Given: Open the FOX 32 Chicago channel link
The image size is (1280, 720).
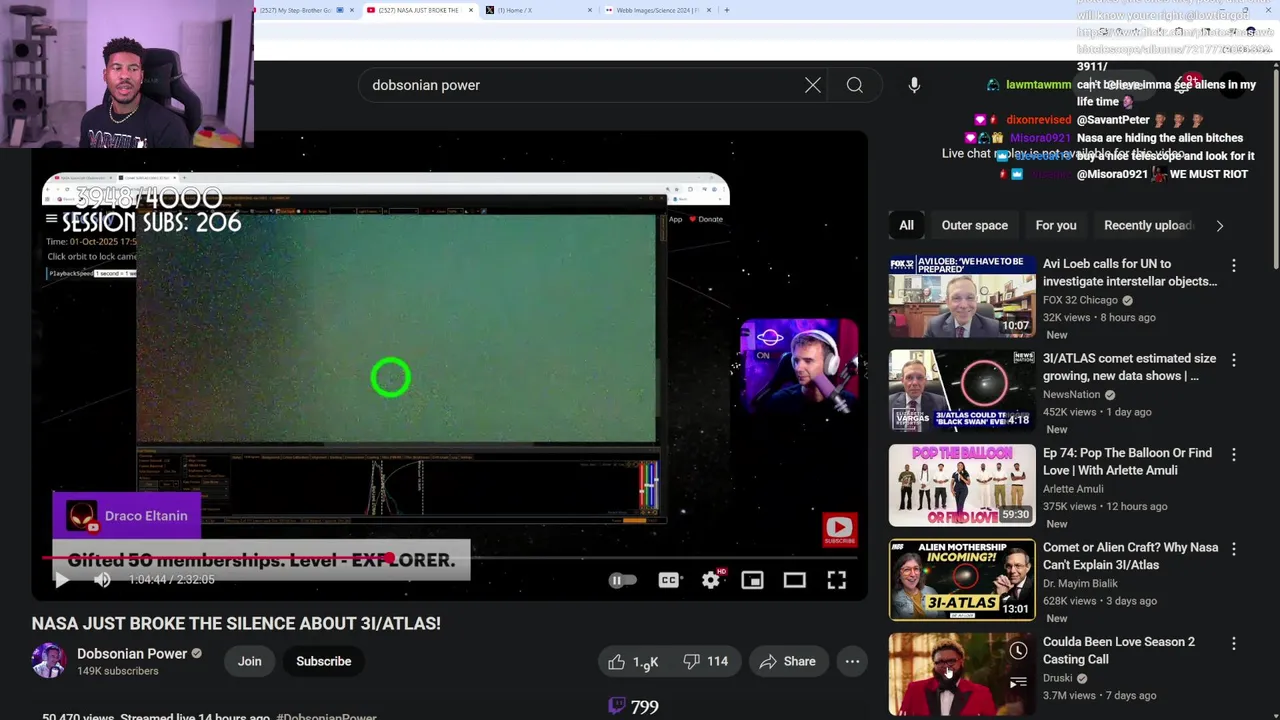Looking at the screenshot, I should tap(1080, 300).
